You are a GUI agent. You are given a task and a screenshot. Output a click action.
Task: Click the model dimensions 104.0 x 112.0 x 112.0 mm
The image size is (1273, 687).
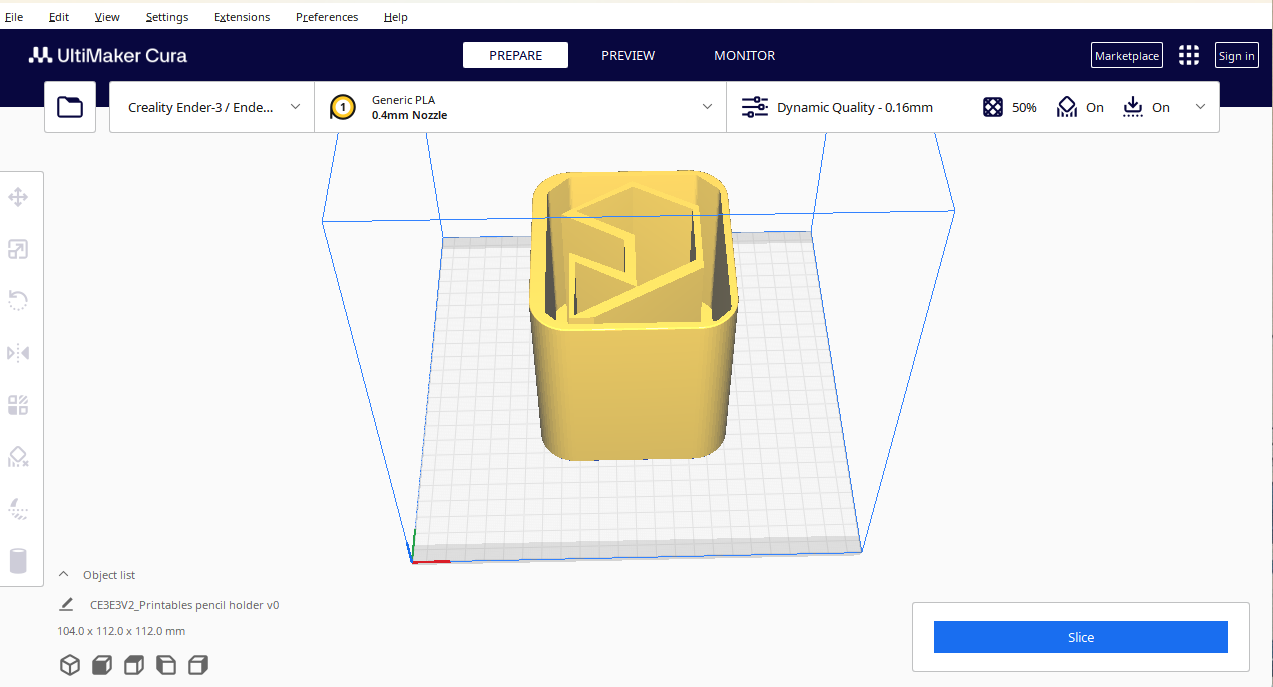click(121, 631)
